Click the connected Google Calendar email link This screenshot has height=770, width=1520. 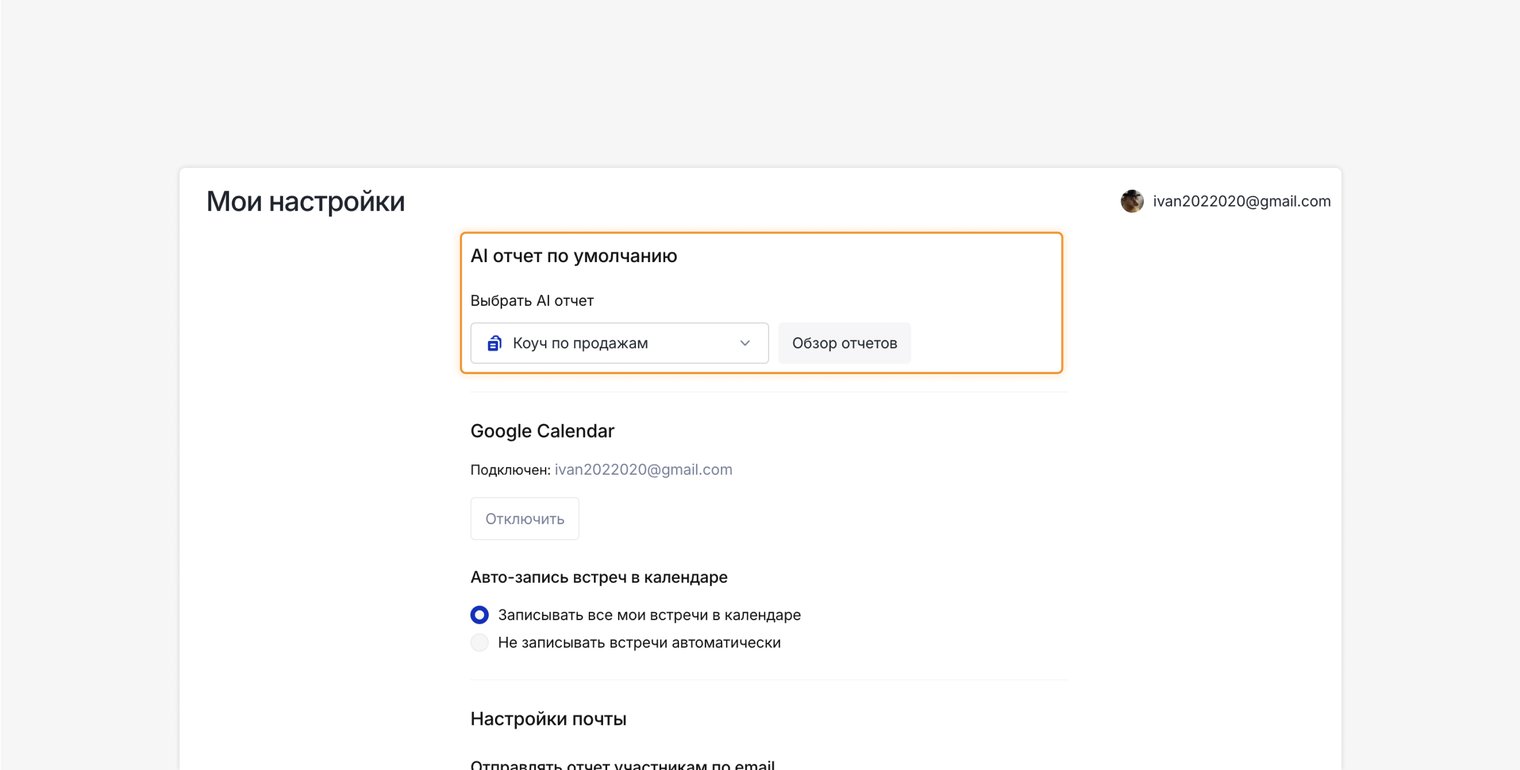click(643, 469)
